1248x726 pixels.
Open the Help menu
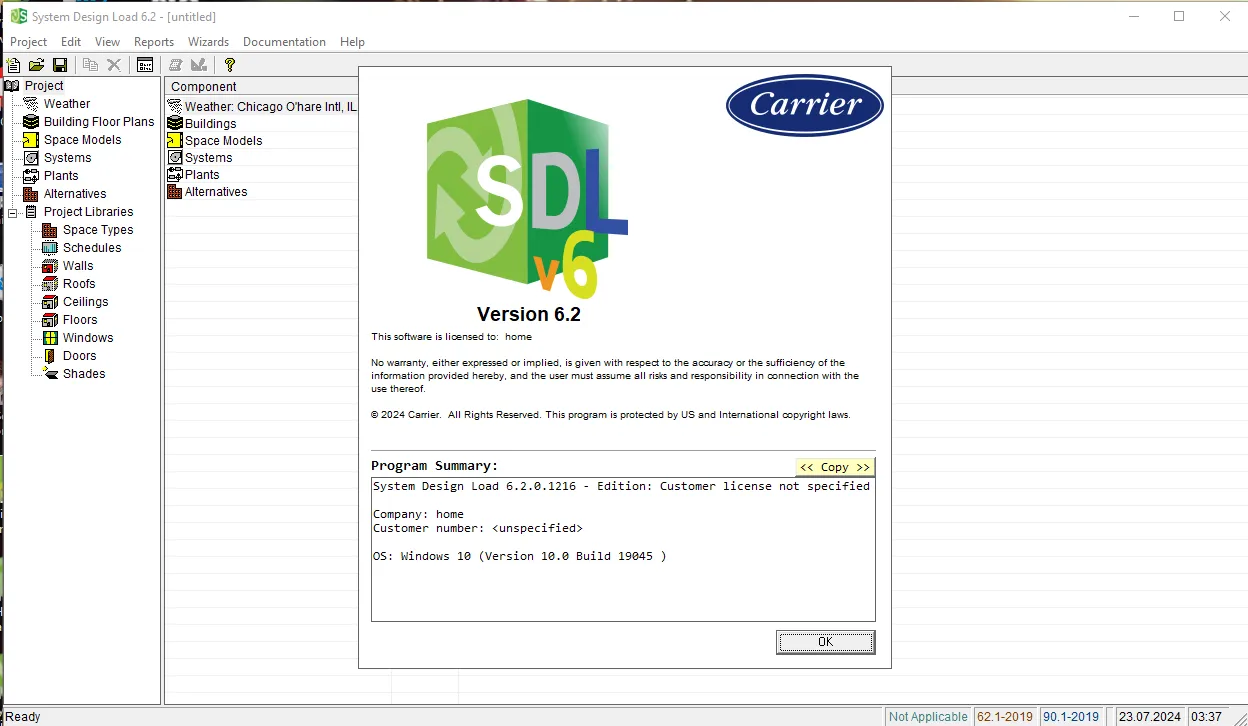pos(352,42)
